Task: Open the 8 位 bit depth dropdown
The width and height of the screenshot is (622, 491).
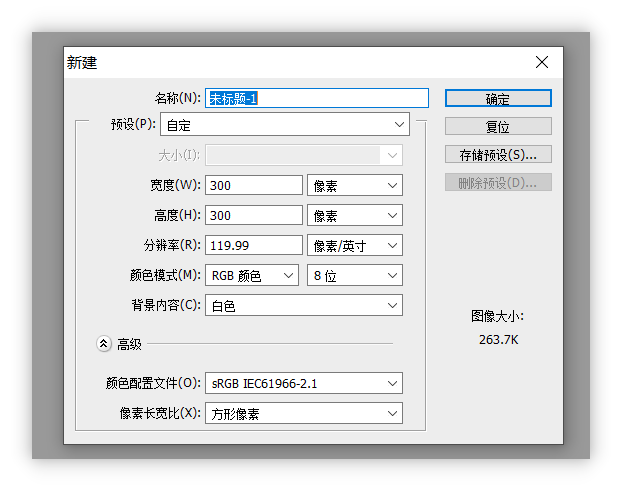Action: [354, 275]
